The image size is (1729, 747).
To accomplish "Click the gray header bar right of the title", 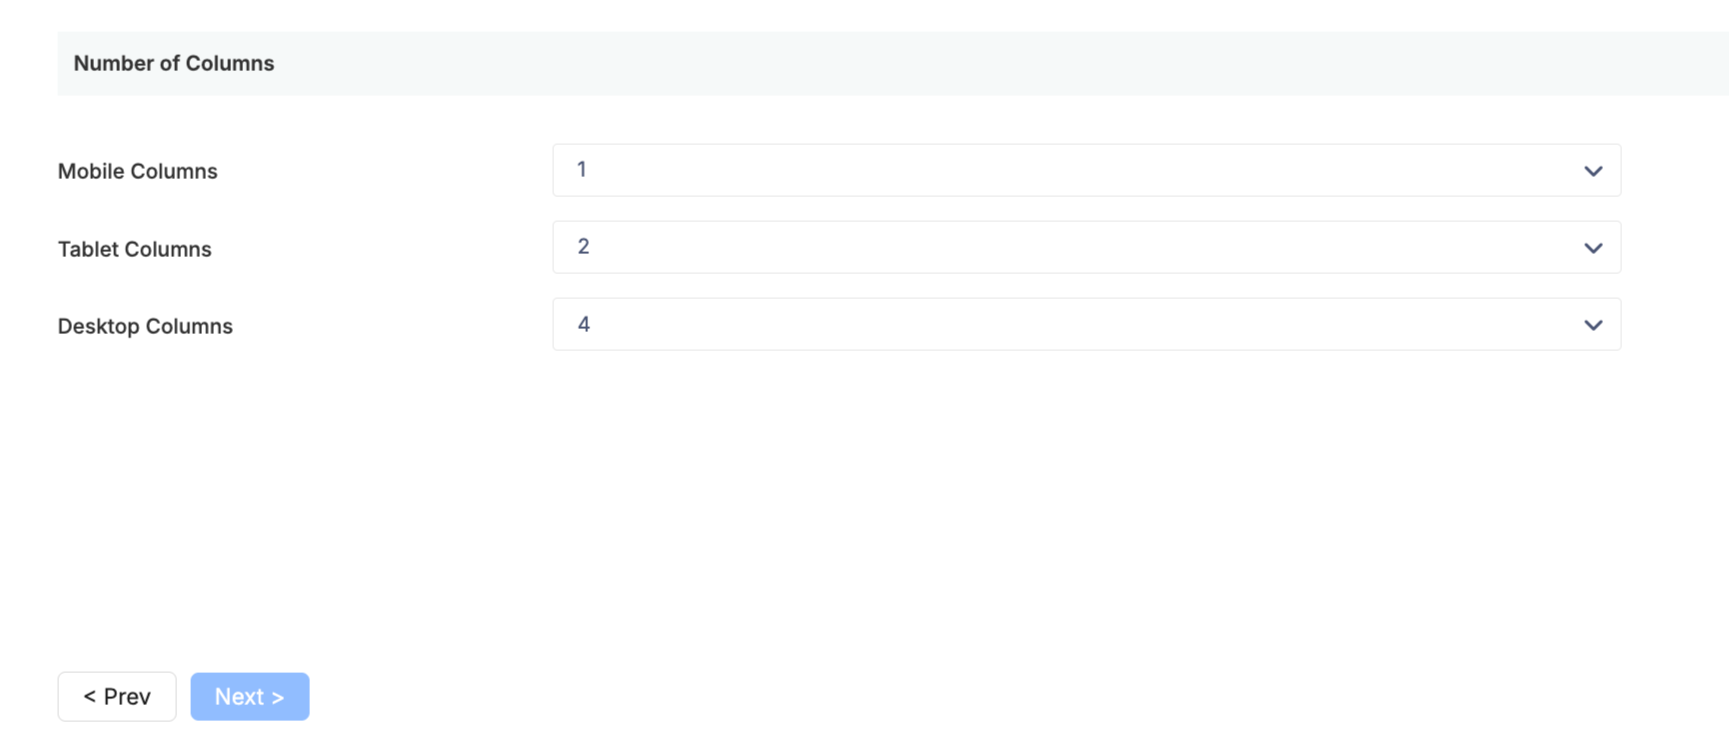I will click(1000, 63).
